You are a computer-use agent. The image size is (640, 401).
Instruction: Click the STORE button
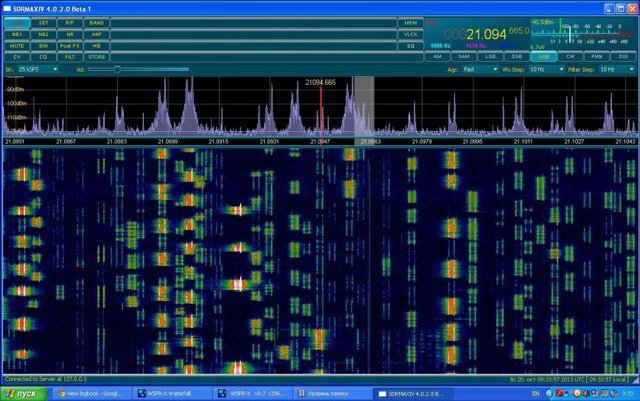(x=96, y=57)
